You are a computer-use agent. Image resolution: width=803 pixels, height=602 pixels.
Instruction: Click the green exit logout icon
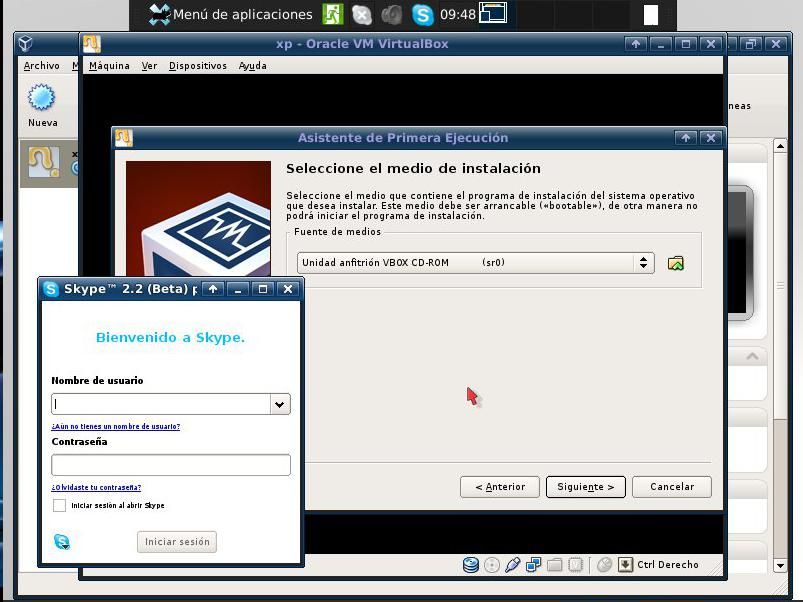tap(332, 14)
